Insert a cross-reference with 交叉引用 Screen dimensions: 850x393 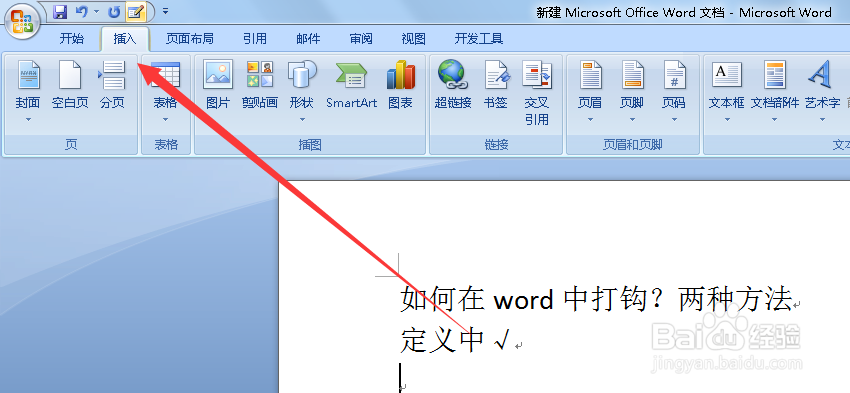coord(537,92)
